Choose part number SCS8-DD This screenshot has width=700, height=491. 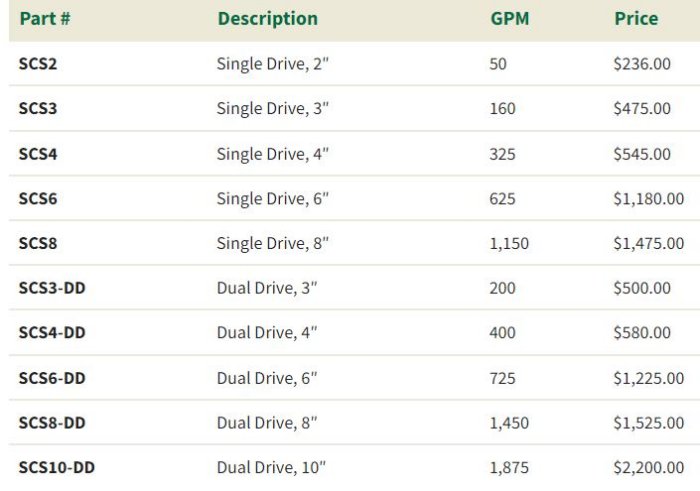click(x=52, y=423)
